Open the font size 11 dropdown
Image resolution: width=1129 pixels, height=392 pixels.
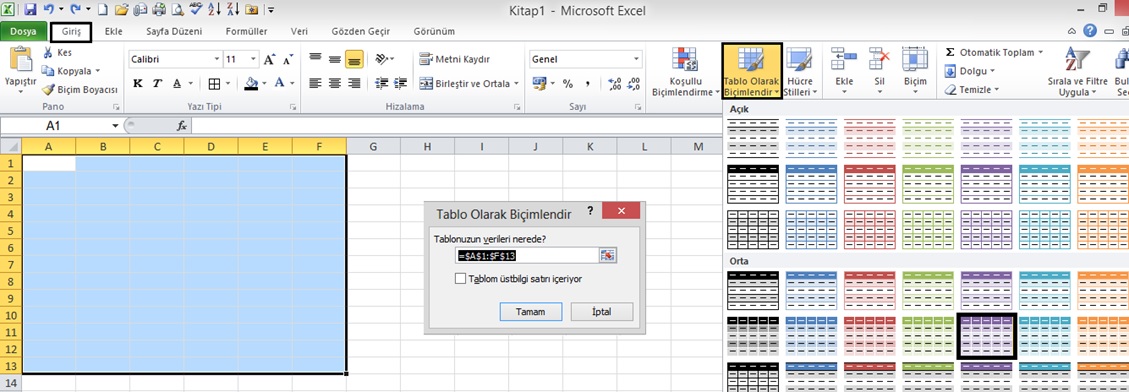tap(253, 59)
